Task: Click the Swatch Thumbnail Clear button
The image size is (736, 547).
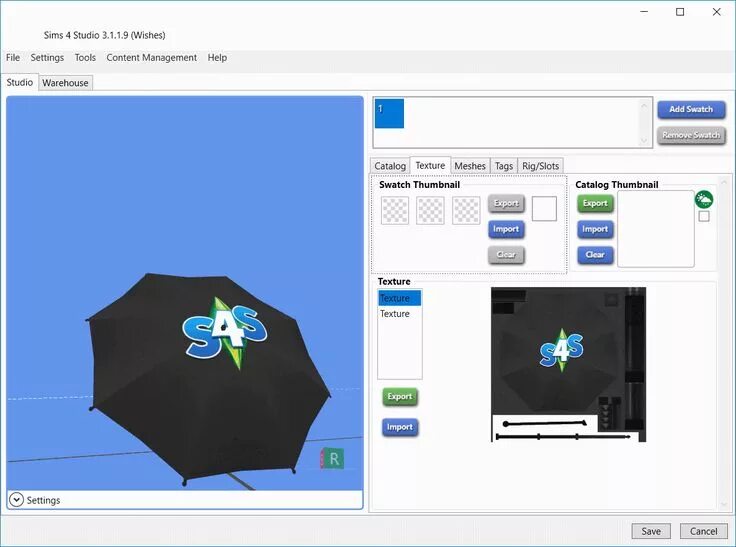Action: 506,255
